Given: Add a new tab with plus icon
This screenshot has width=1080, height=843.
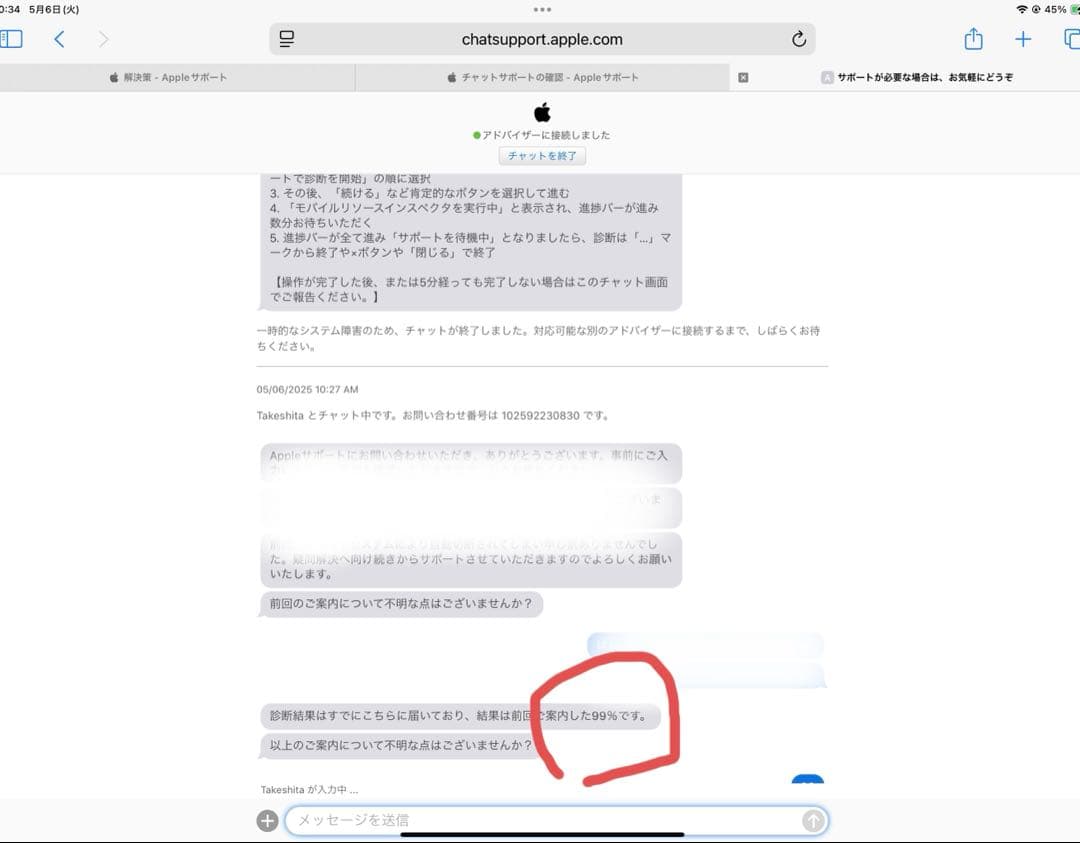Looking at the screenshot, I should pyautogui.click(x=1023, y=39).
